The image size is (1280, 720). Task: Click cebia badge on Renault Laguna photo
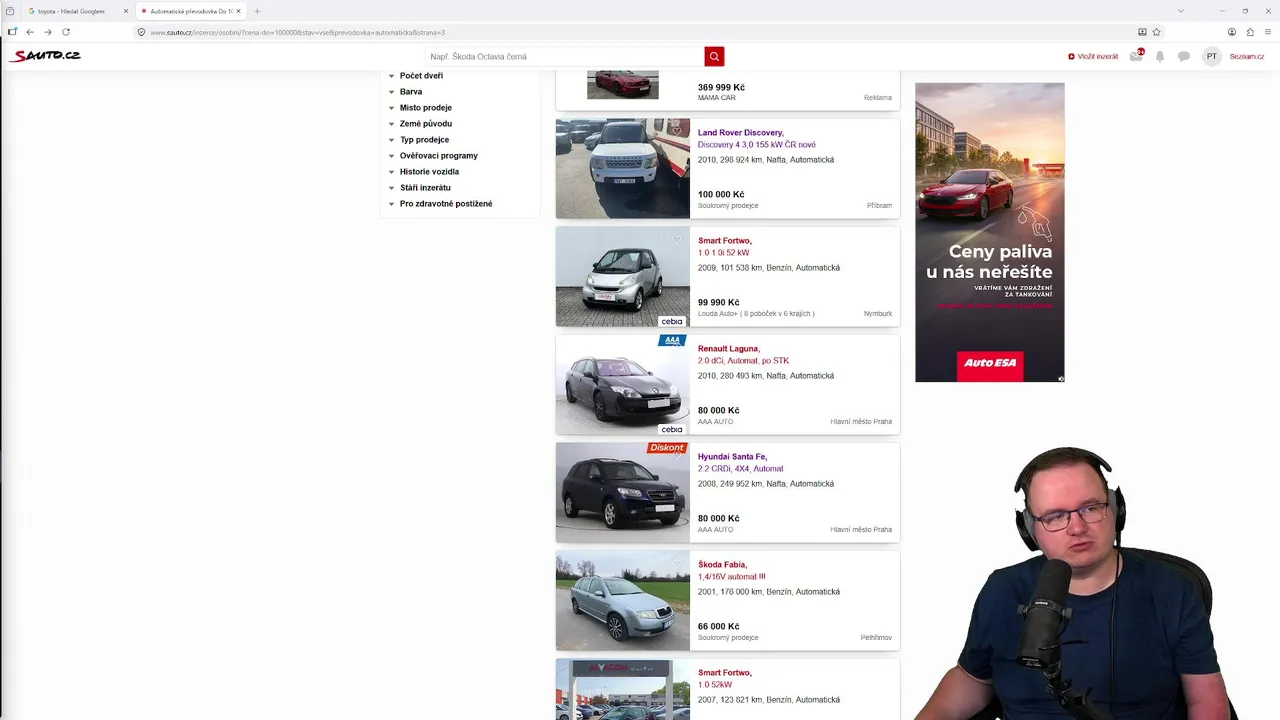[672, 429]
